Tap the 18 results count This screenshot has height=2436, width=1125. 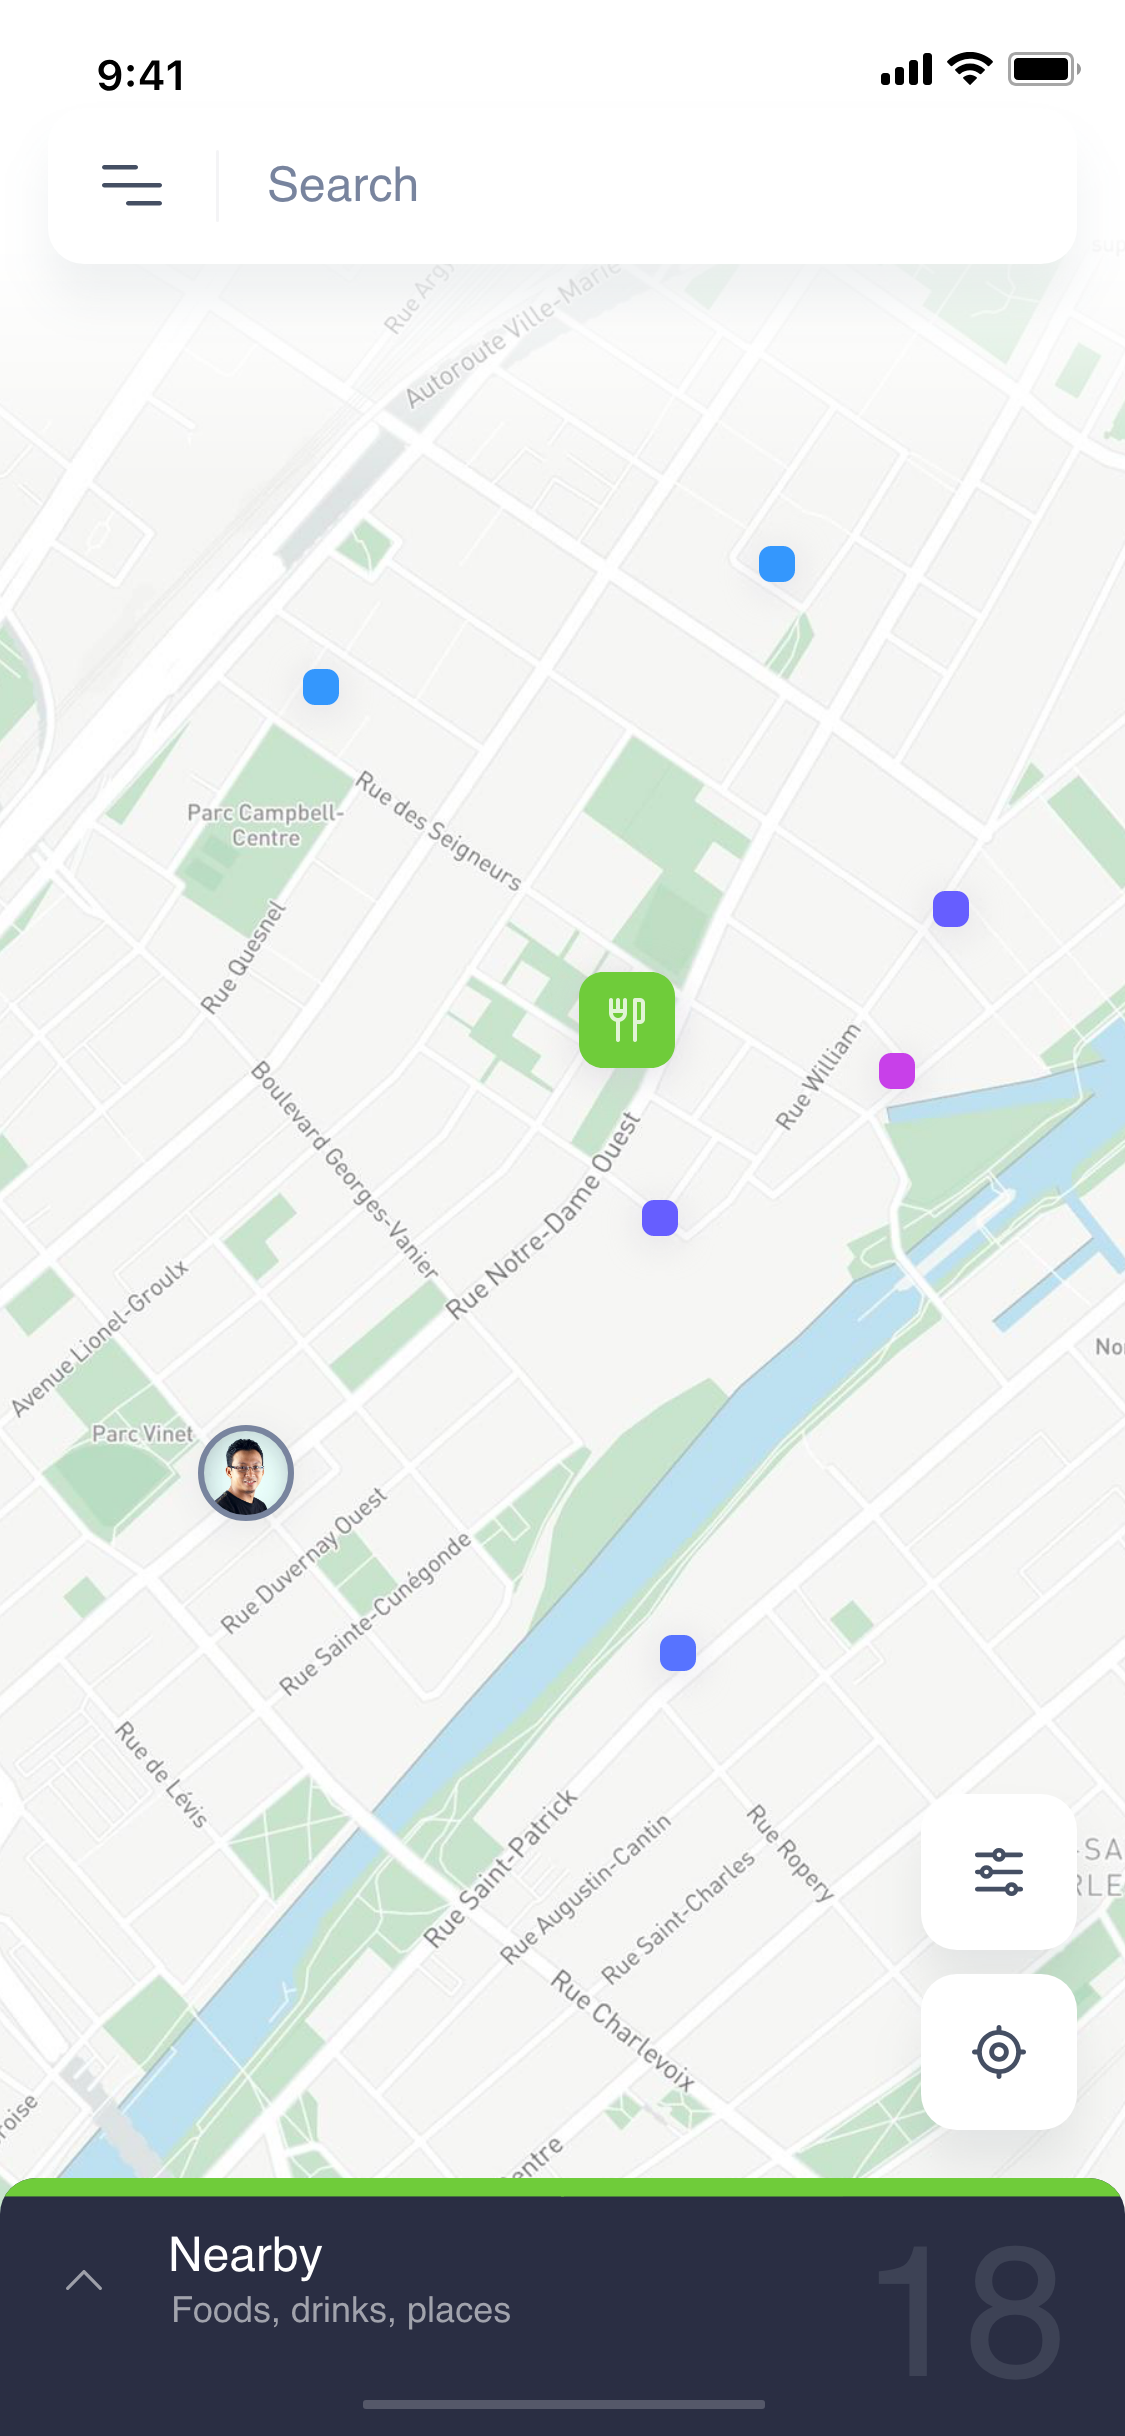(968, 2312)
